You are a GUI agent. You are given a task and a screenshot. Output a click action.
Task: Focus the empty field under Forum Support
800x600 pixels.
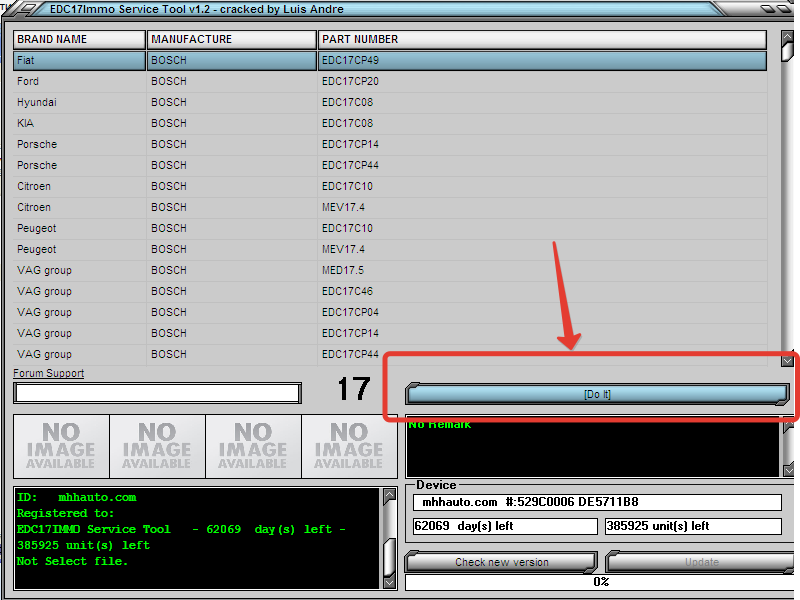pos(157,393)
